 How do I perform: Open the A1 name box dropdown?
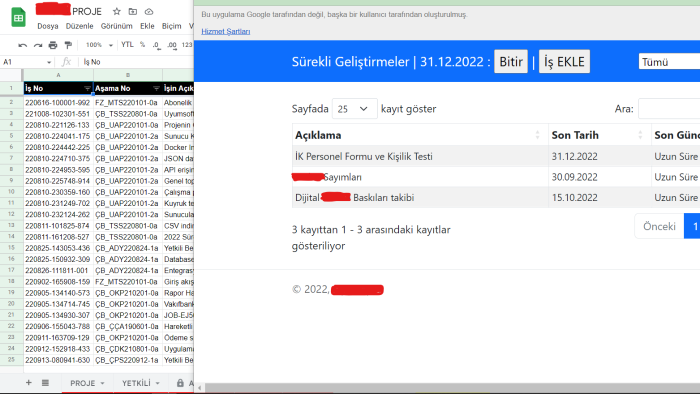pos(49,62)
